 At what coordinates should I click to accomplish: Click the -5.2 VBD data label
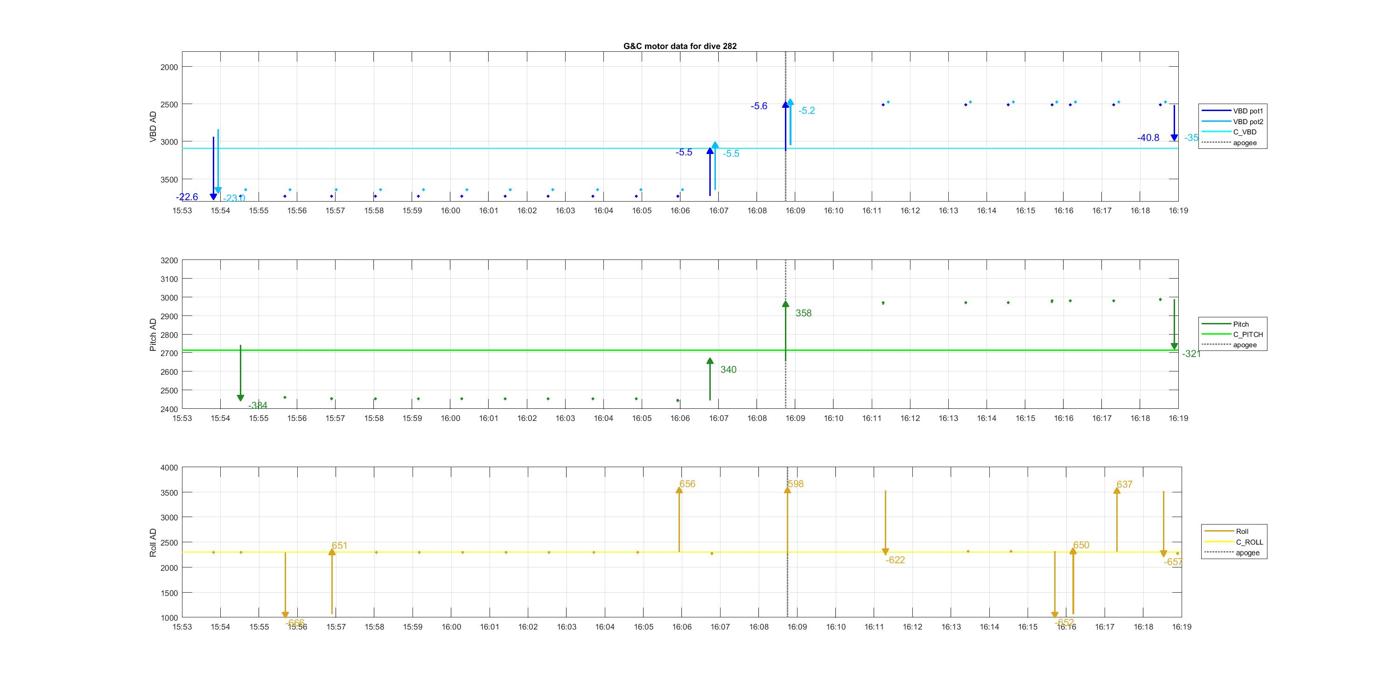[x=807, y=111]
